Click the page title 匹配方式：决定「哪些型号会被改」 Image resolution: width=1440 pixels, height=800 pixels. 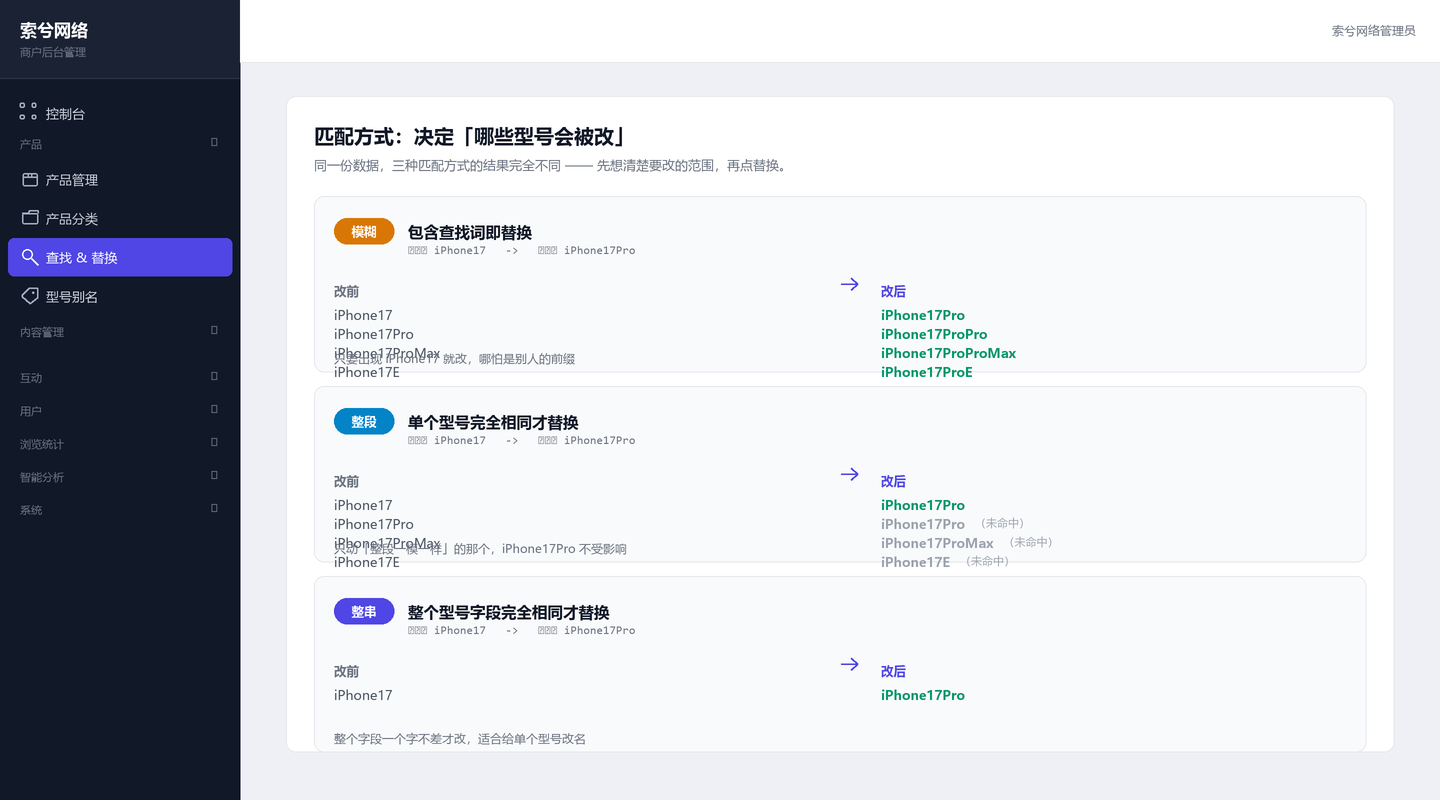(x=471, y=137)
